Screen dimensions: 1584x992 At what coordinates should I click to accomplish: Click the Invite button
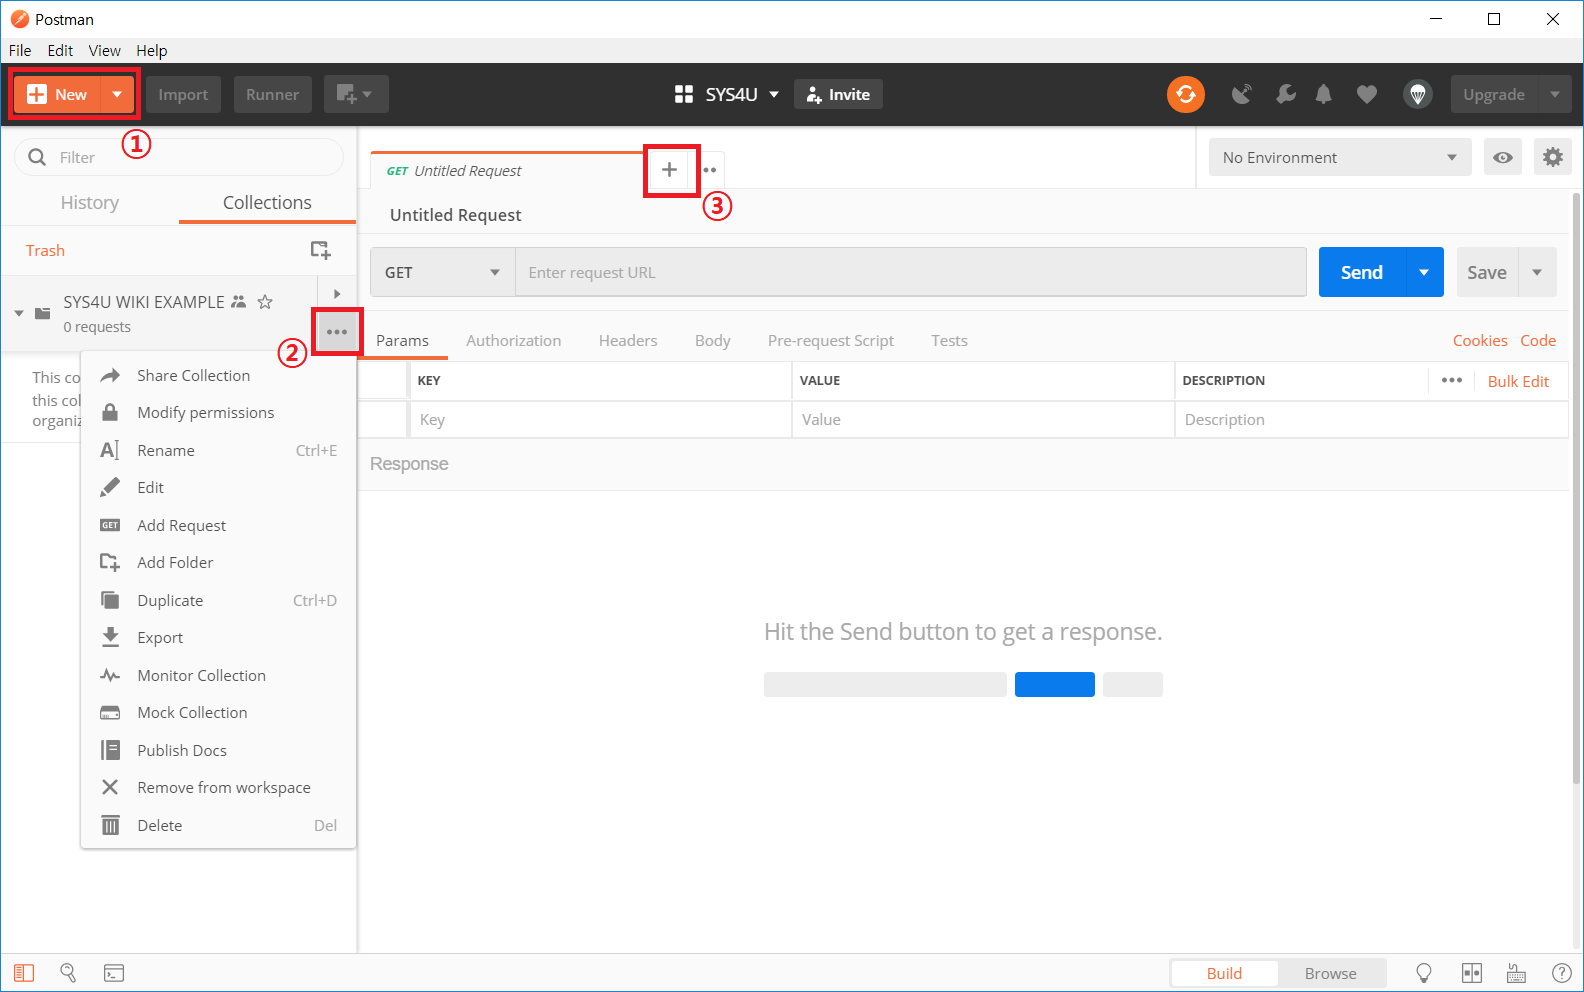[x=838, y=94]
